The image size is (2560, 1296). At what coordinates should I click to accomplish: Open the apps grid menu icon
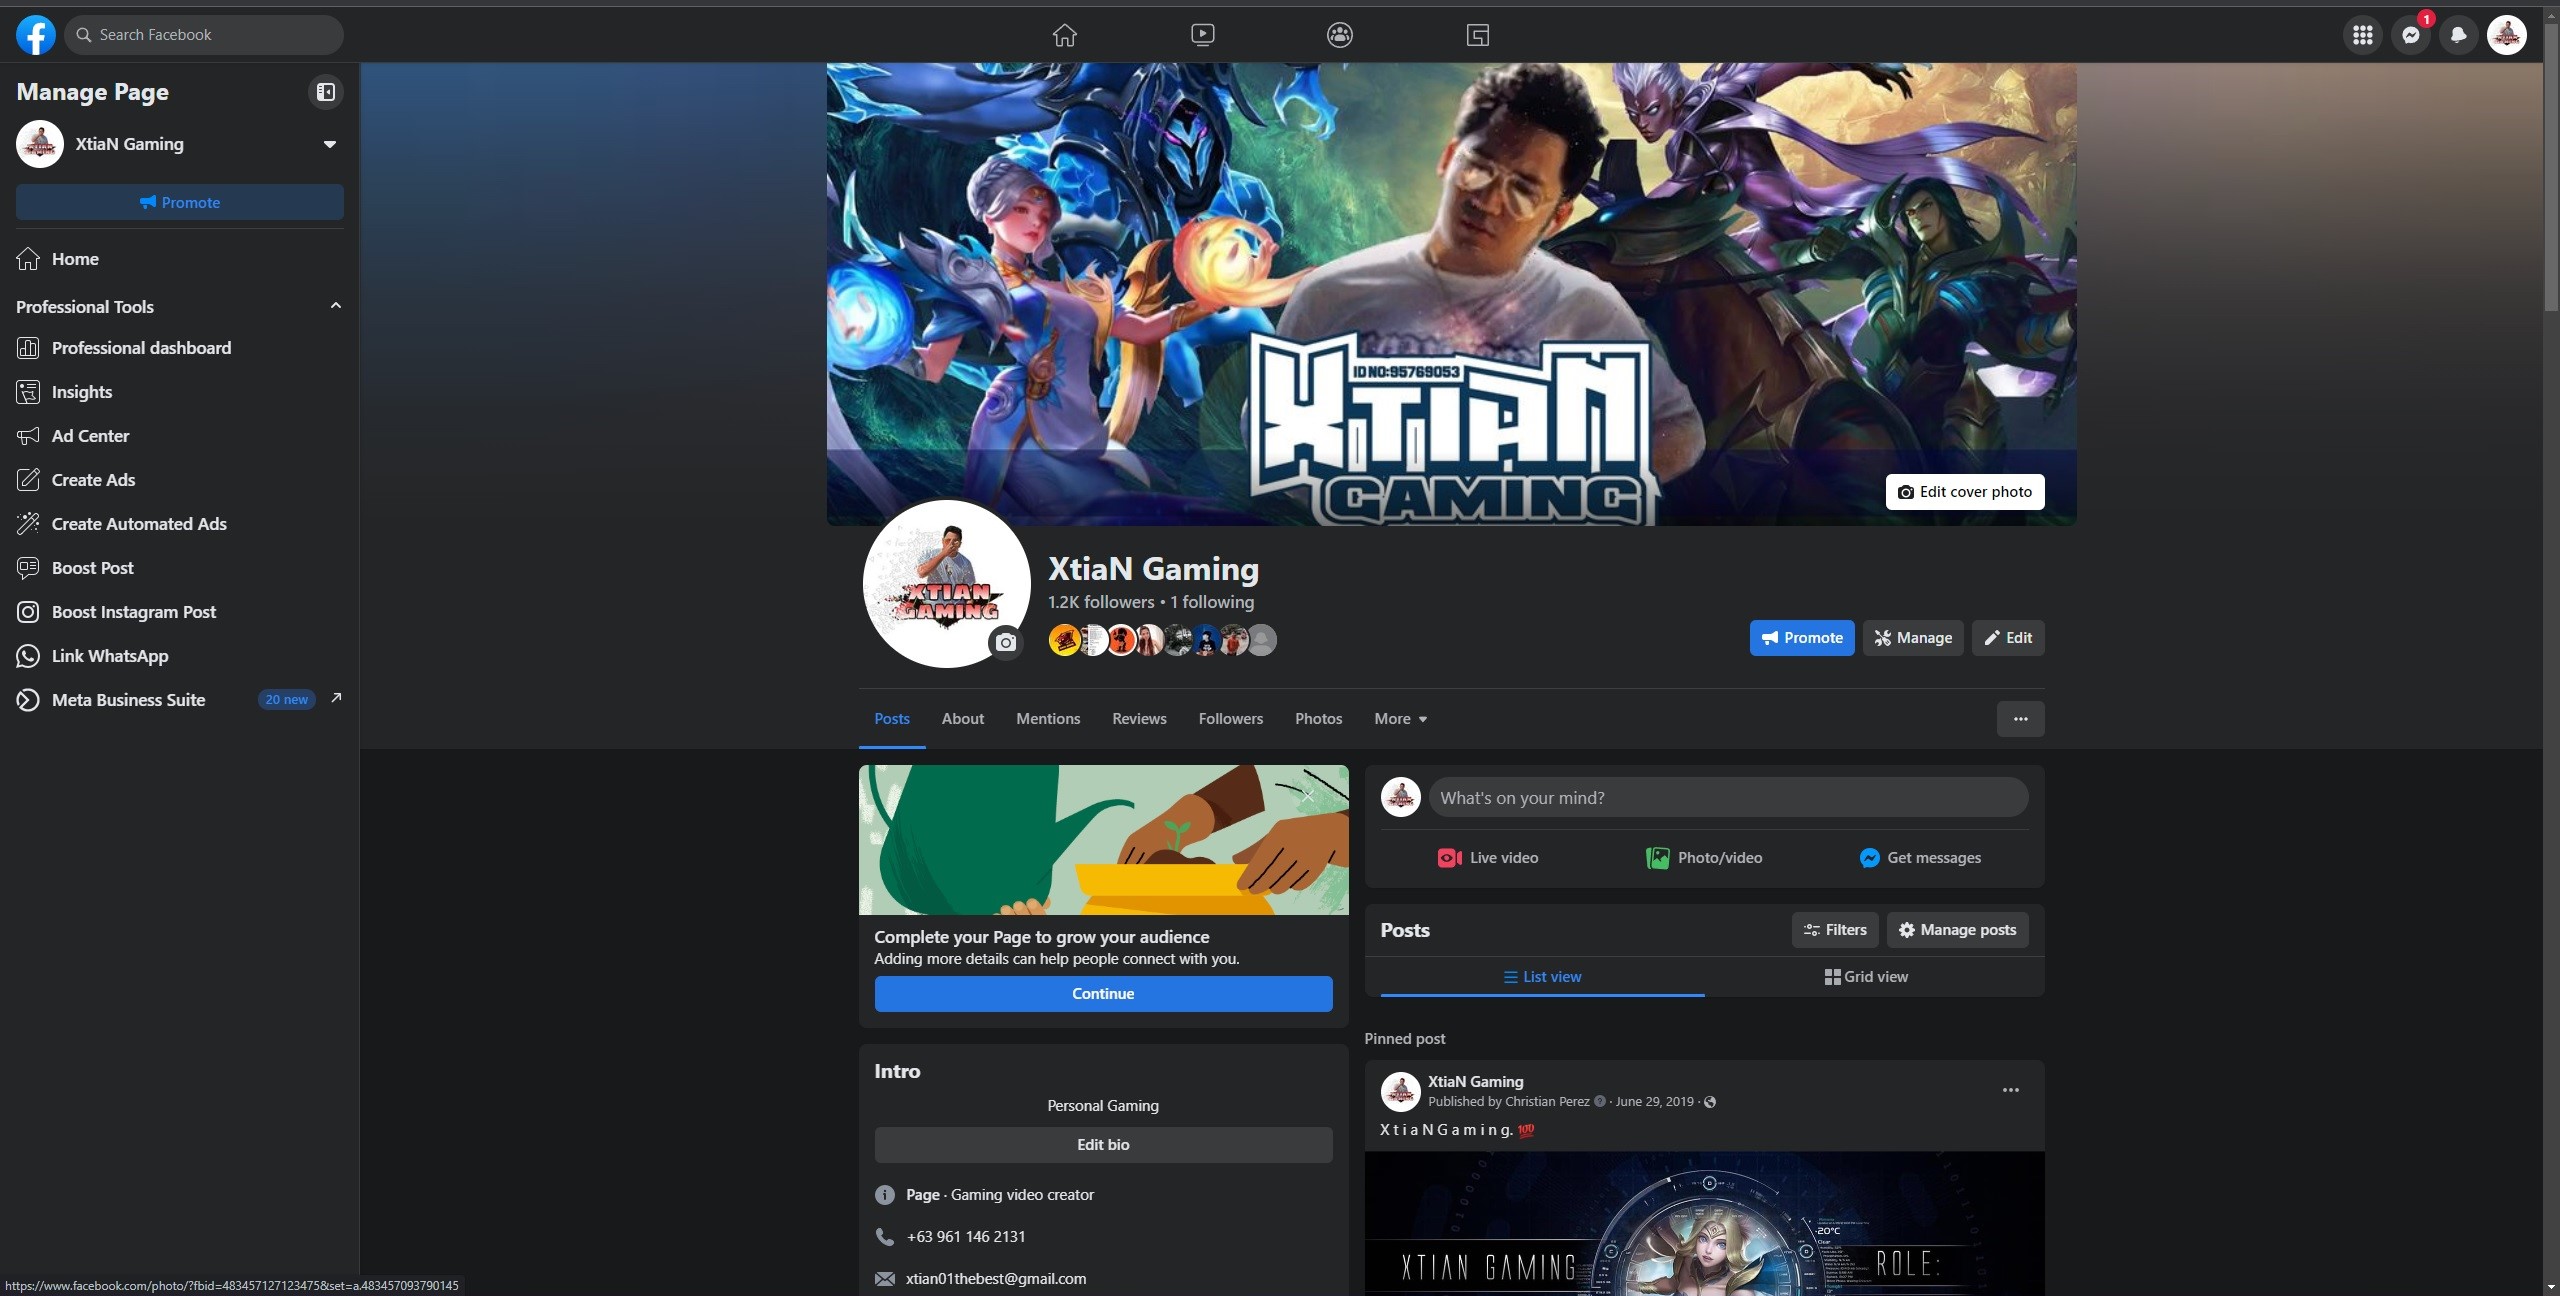[2362, 35]
